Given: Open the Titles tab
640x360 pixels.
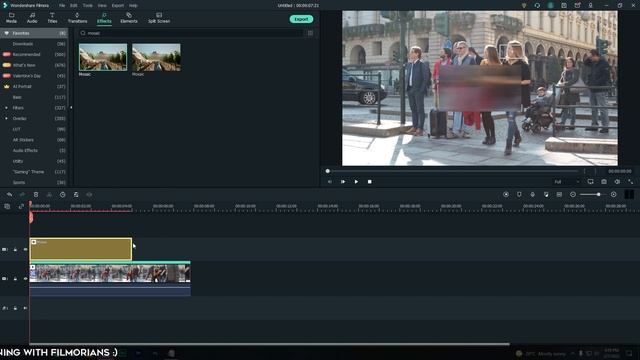Looking at the screenshot, I should (x=52, y=18).
